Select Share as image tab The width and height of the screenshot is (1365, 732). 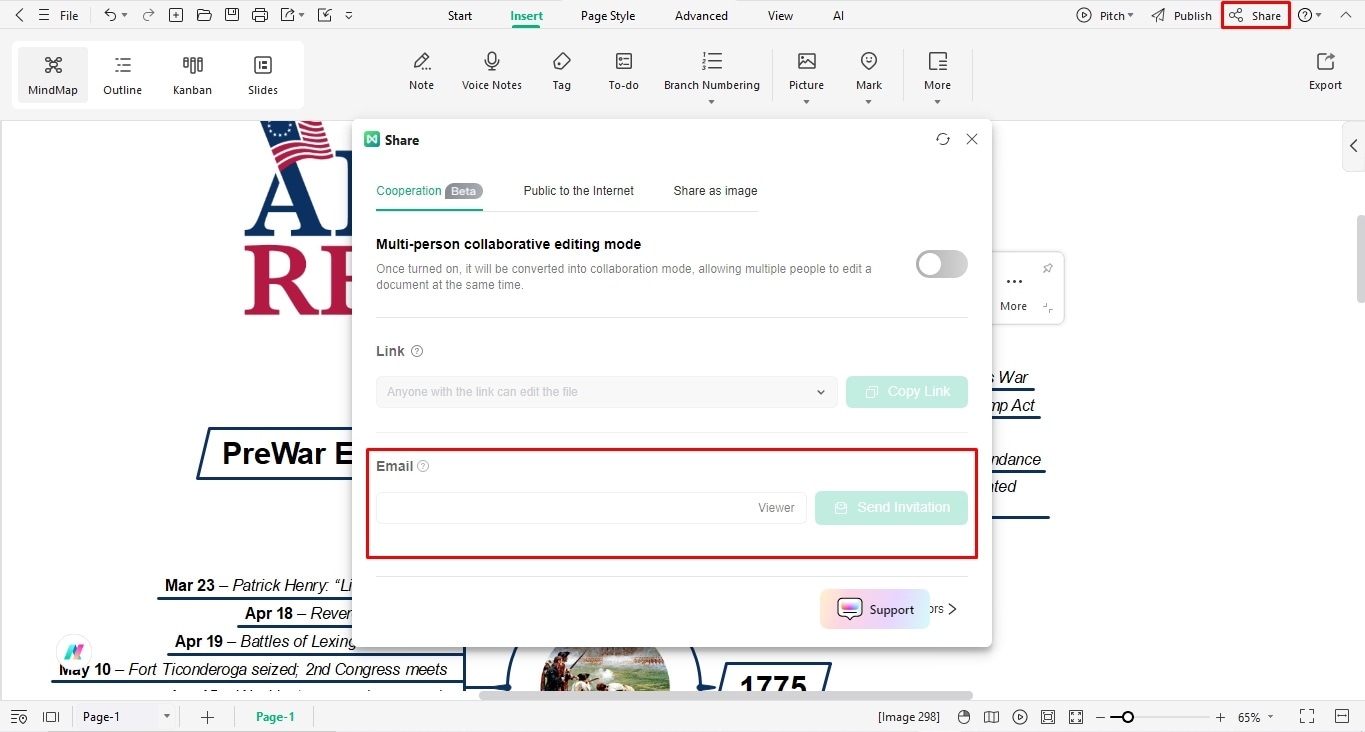coord(715,191)
